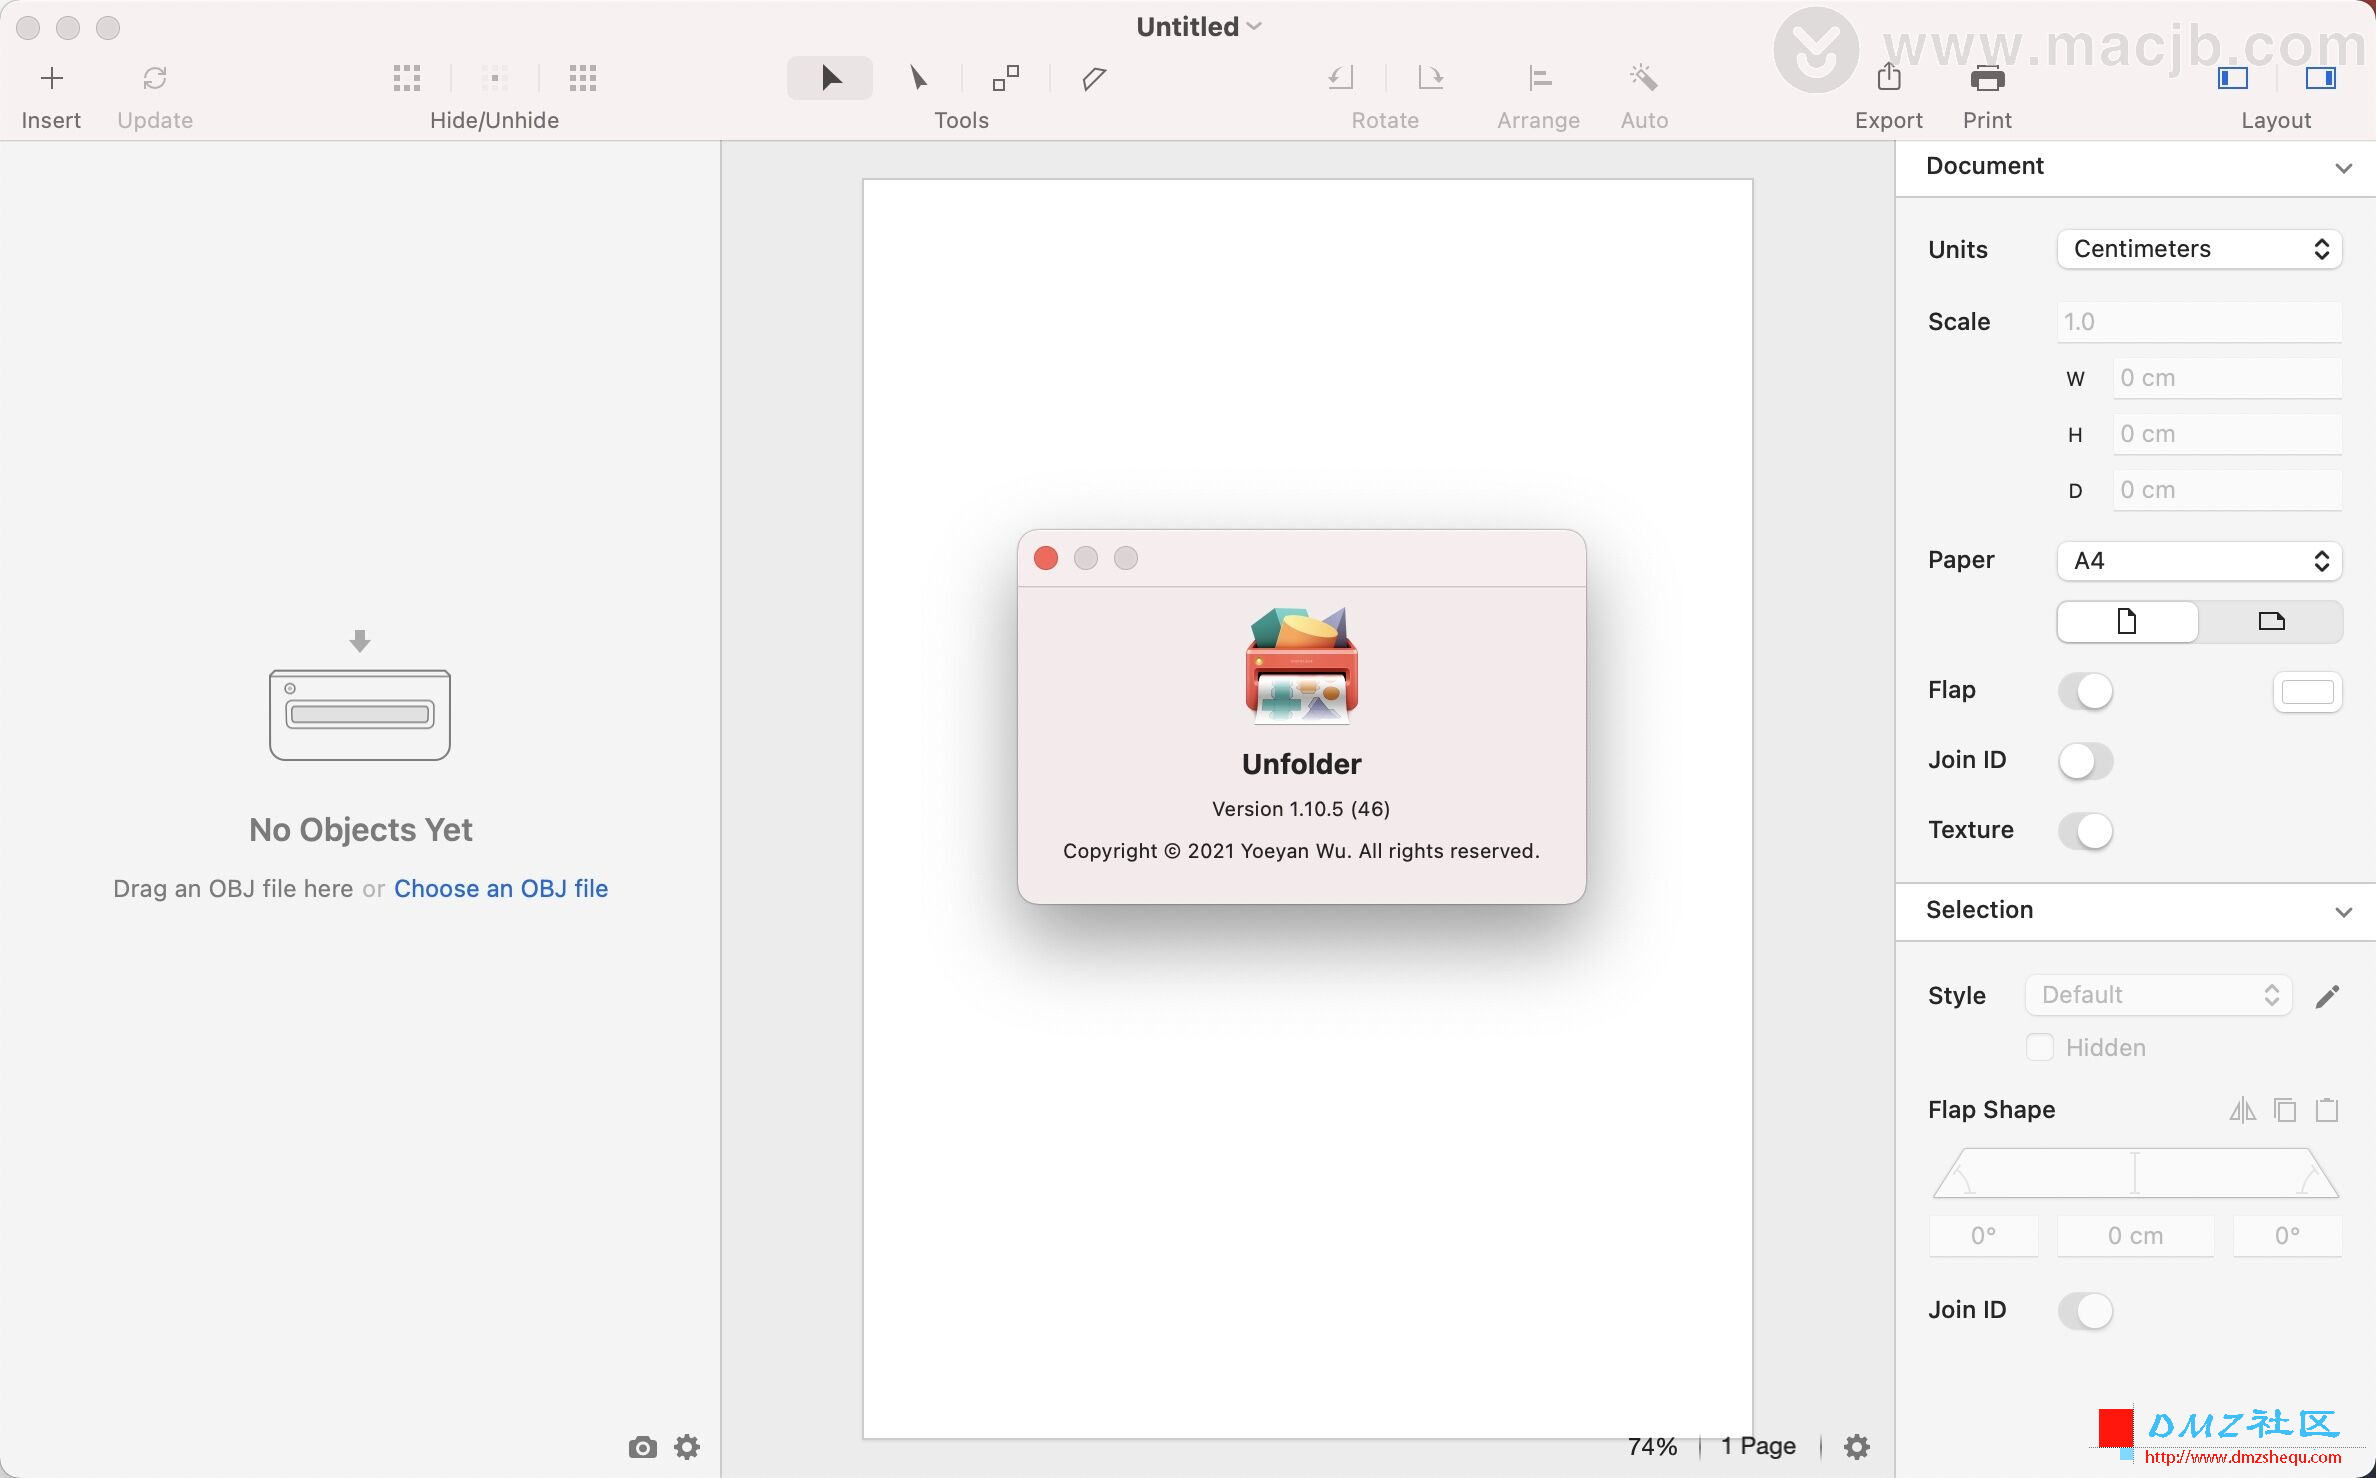Check the Hidden checkbox

pos(2040,1047)
